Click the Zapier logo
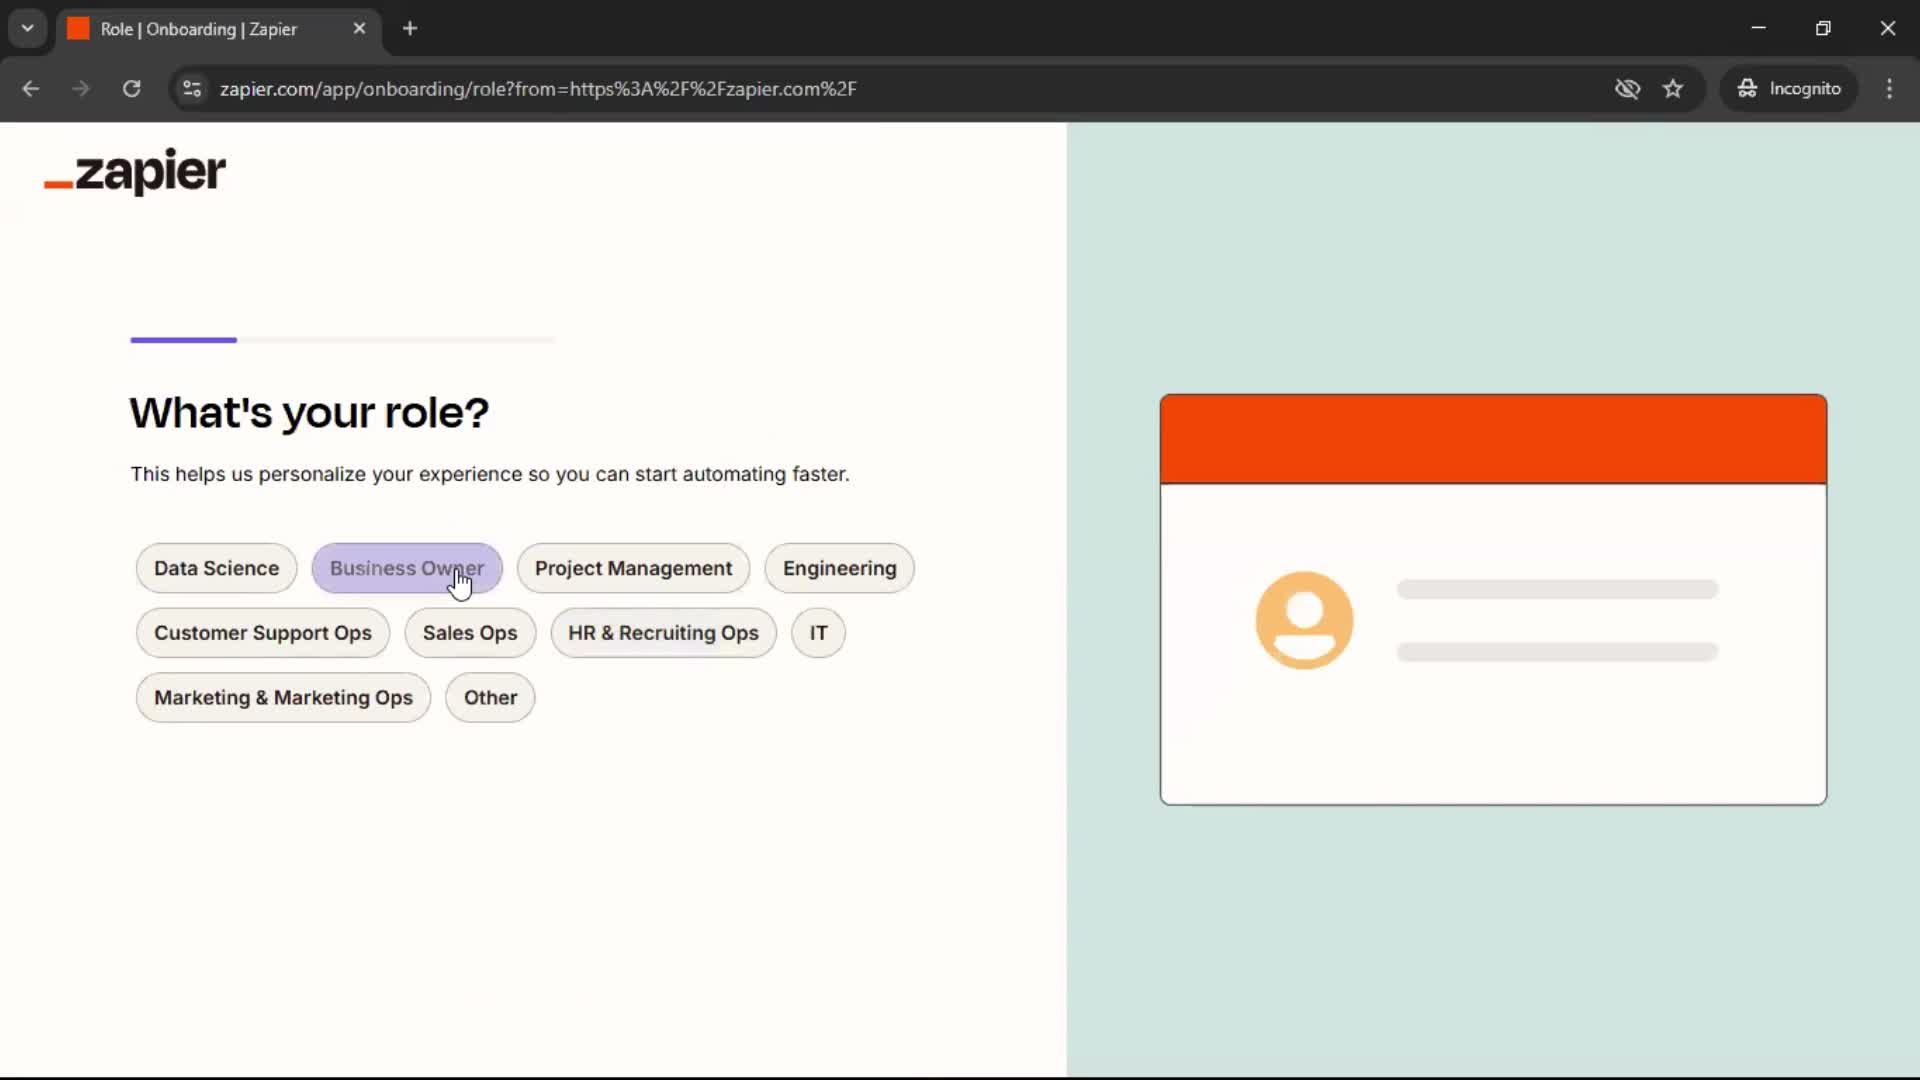 click(x=135, y=172)
